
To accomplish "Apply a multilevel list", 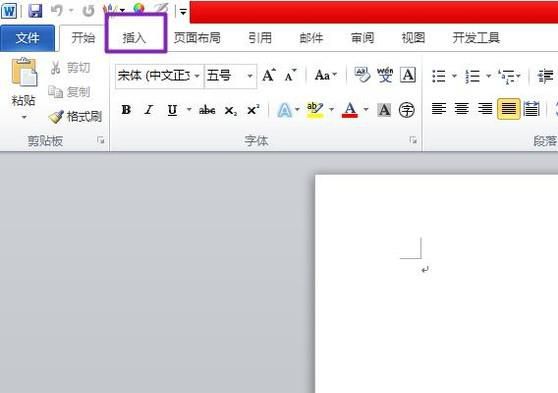I will click(x=506, y=76).
